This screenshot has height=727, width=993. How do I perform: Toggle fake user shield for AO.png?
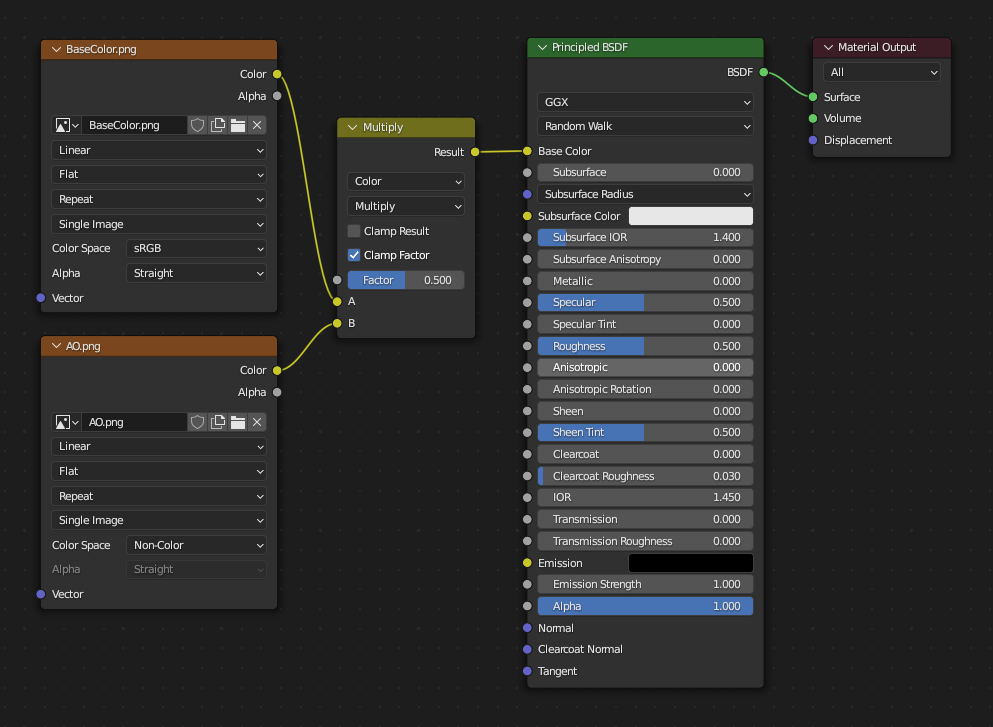198,422
